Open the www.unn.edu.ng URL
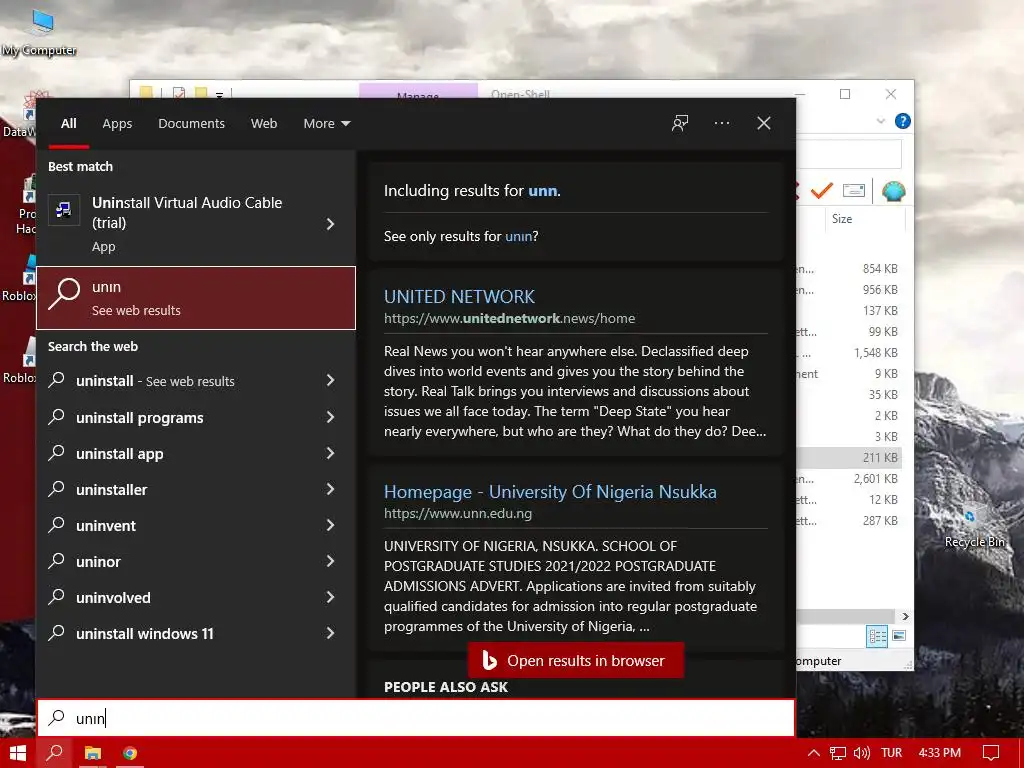The height and width of the screenshot is (768, 1024). pyautogui.click(x=458, y=513)
